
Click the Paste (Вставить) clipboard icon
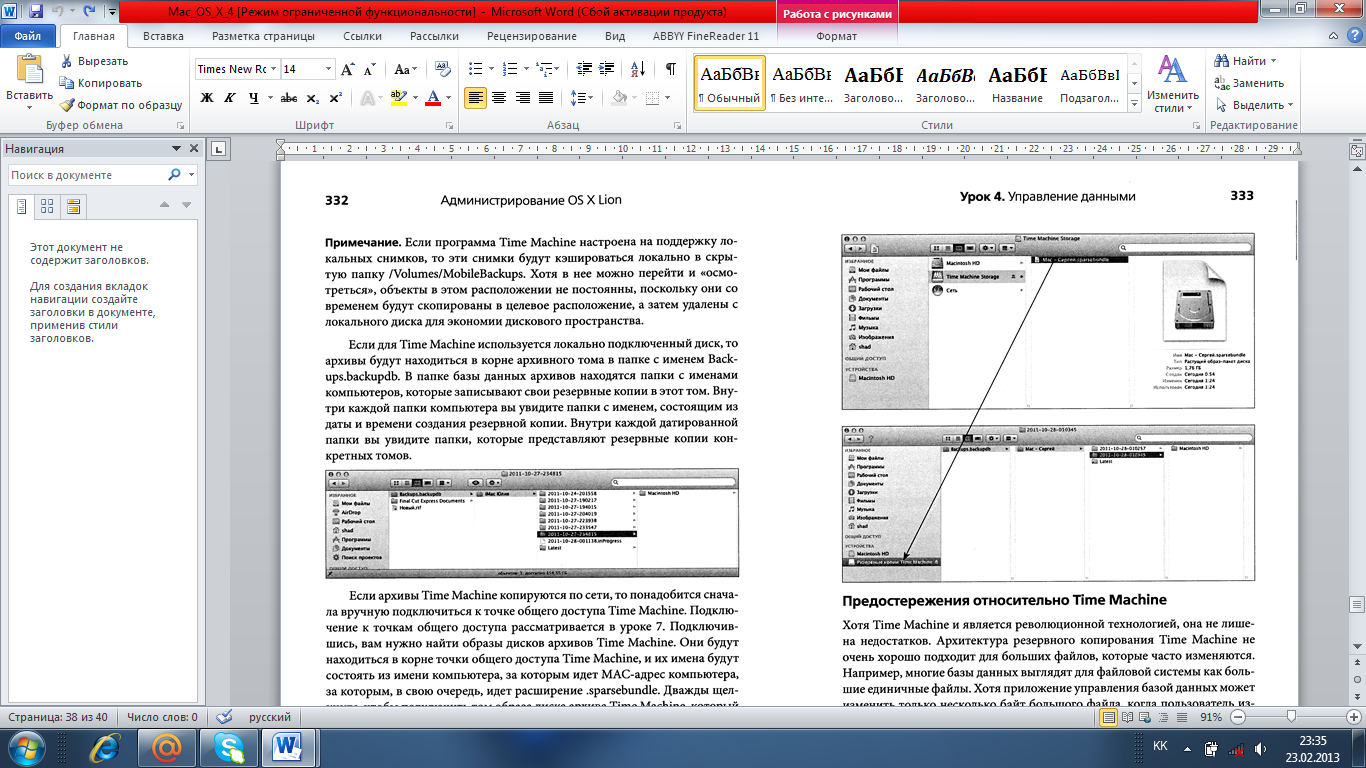coord(30,71)
